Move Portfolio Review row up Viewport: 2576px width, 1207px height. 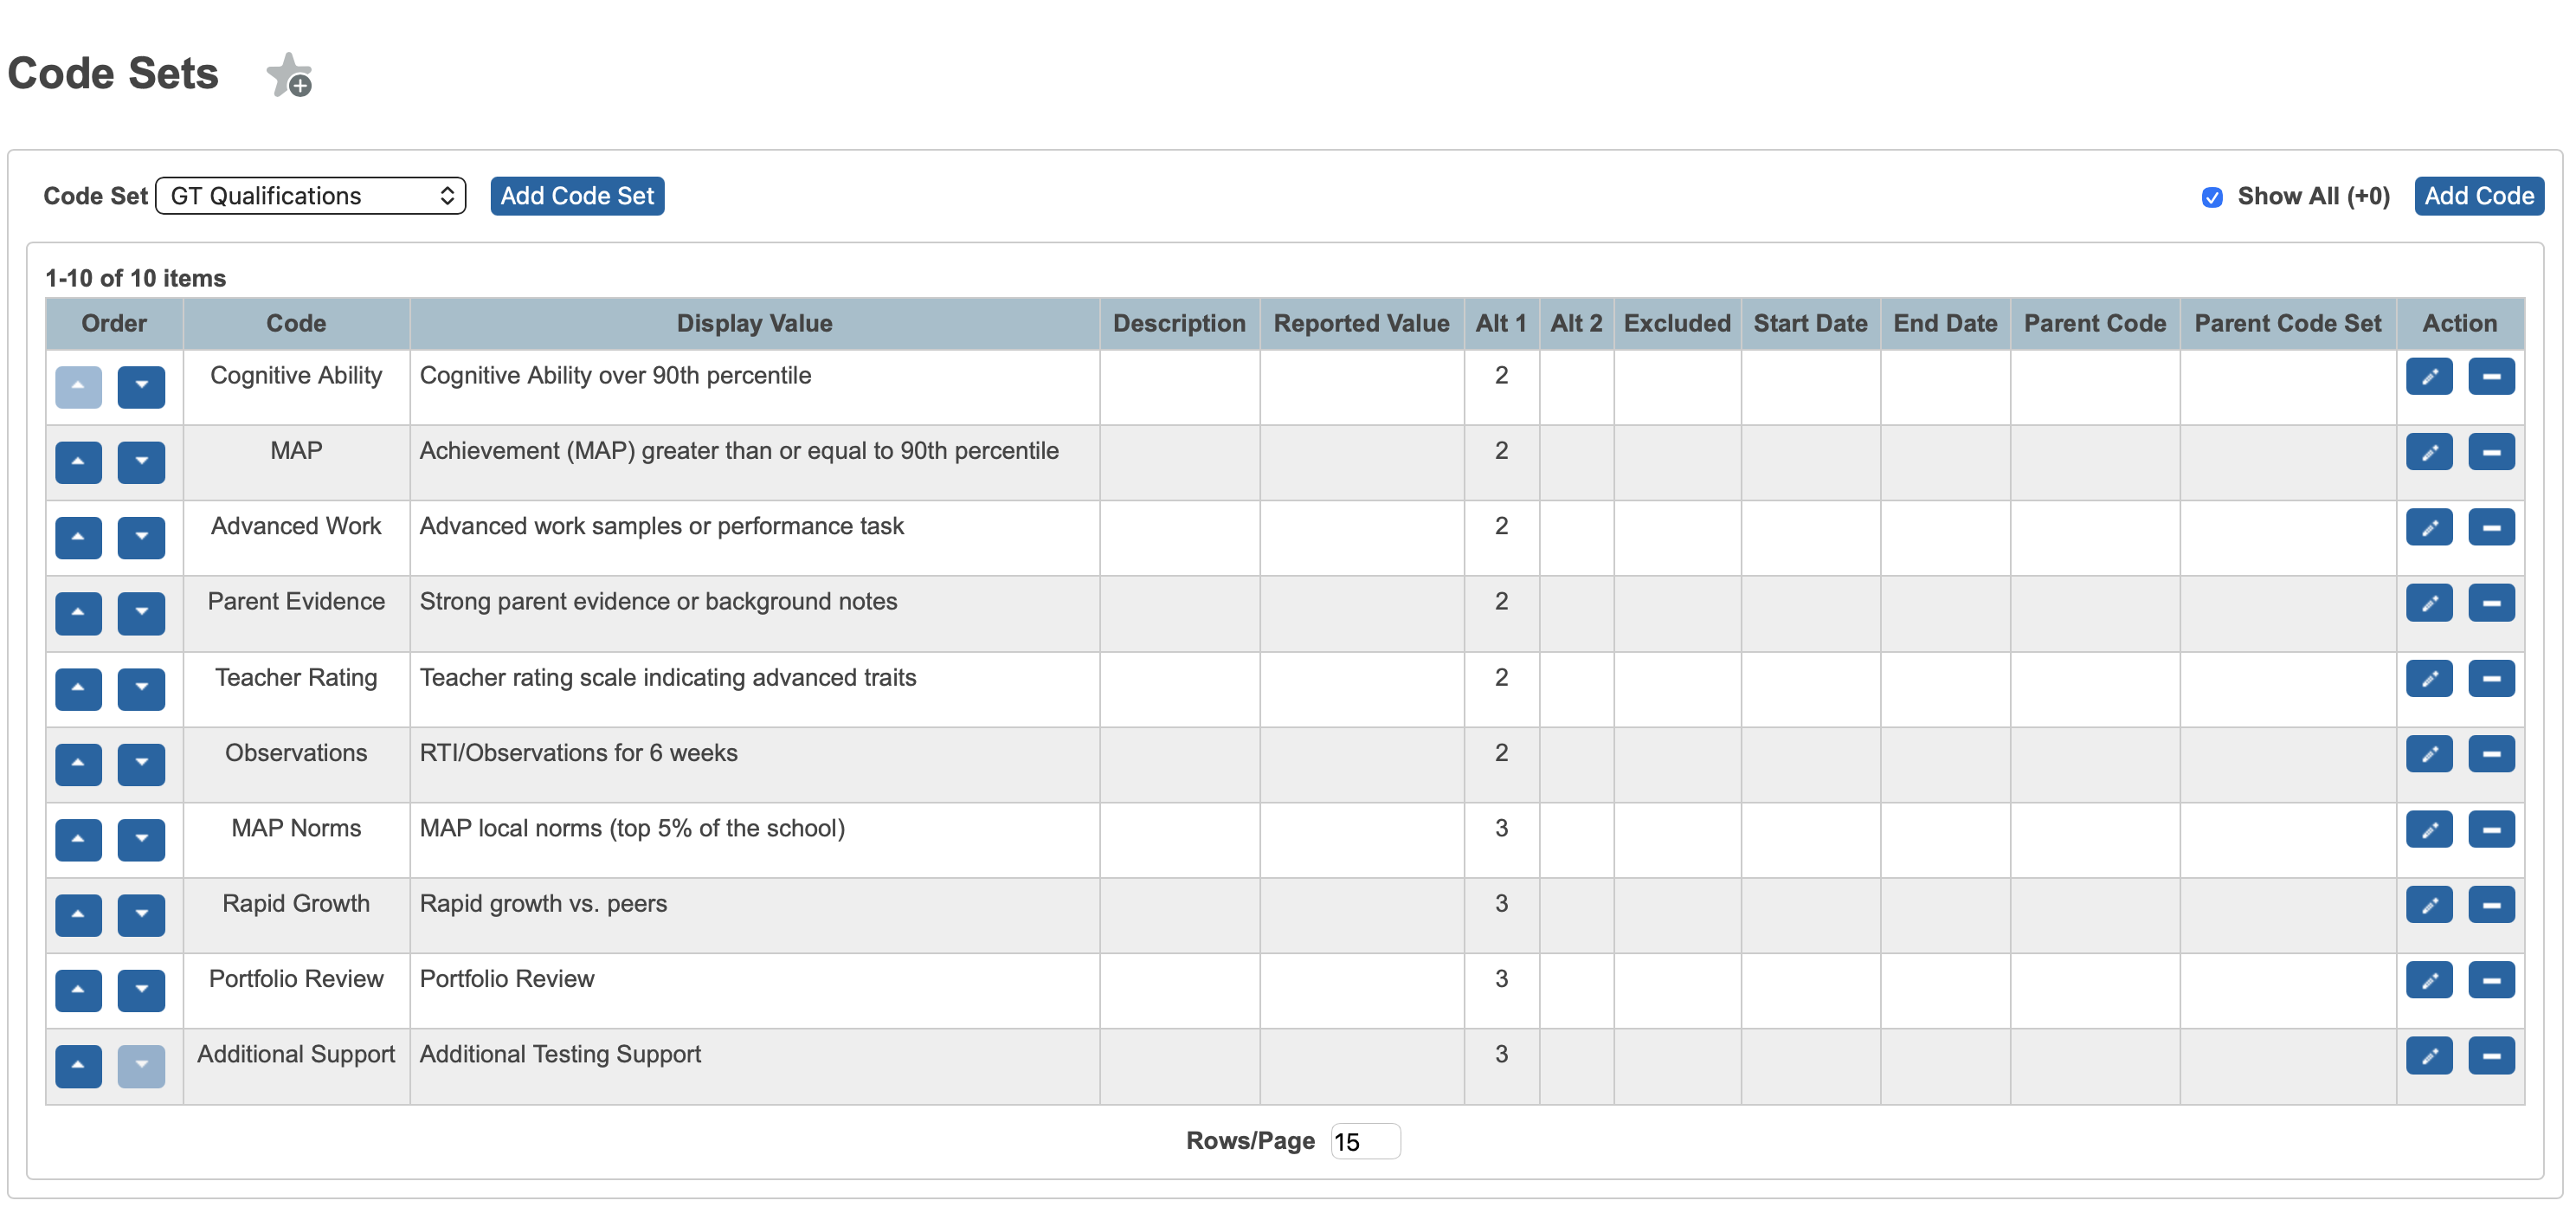pos(78,990)
